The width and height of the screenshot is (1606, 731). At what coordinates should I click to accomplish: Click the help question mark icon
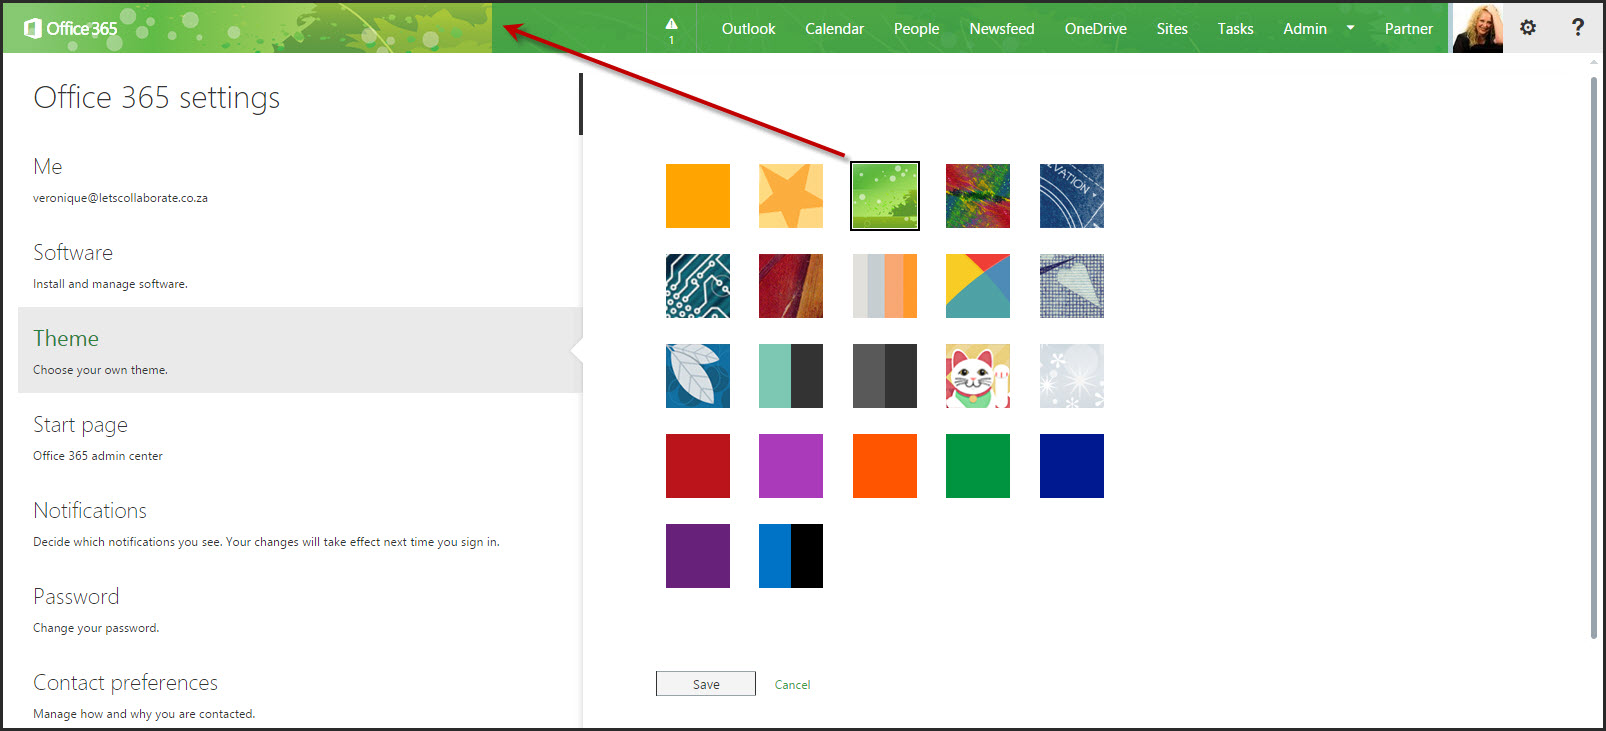coord(1577,28)
